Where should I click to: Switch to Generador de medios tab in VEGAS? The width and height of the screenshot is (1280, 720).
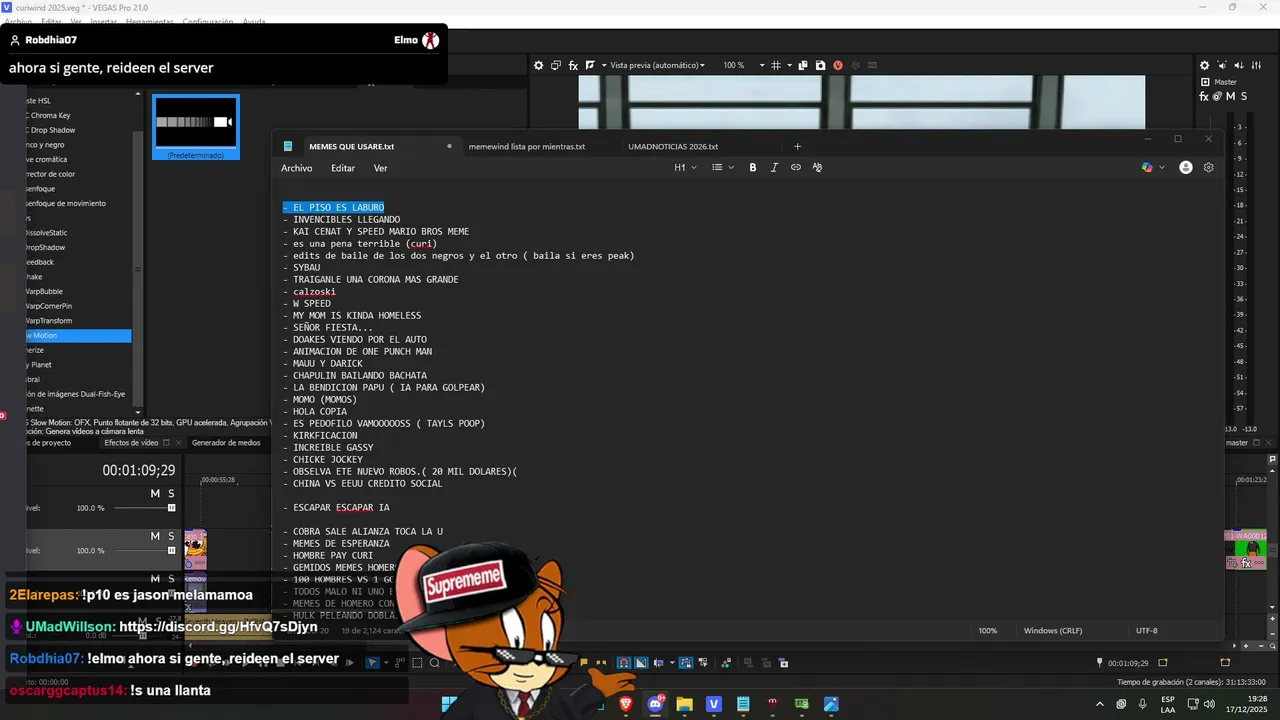click(226, 443)
